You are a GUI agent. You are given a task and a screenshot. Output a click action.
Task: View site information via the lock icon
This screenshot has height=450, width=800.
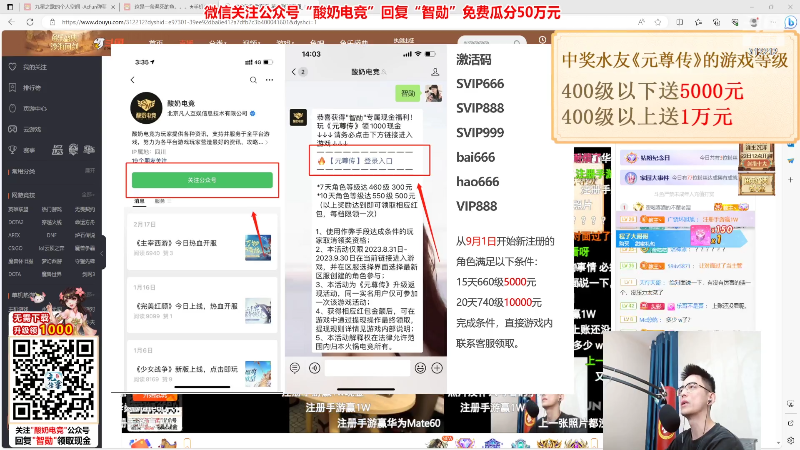(x=52, y=22)
